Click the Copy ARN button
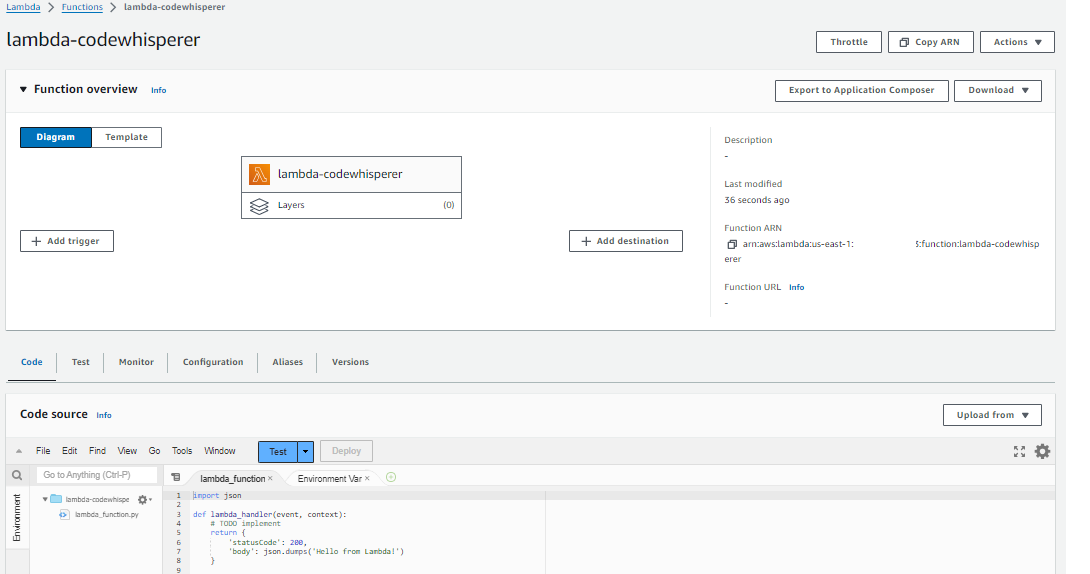Screen dimensions: 1090x574 point(930,42)
